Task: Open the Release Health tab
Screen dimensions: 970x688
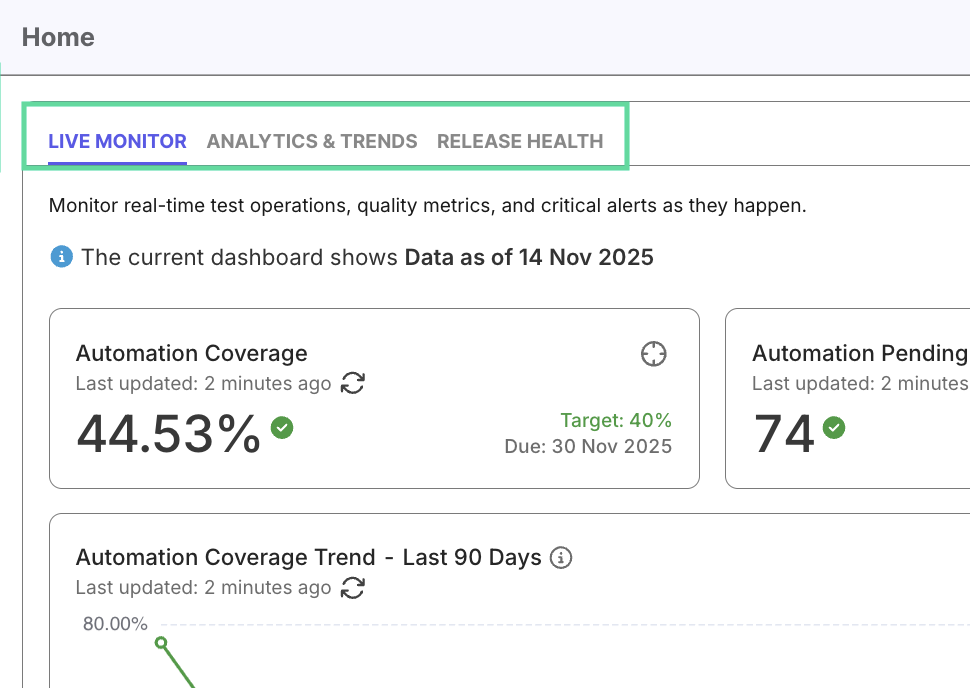Action: (520, 141)
